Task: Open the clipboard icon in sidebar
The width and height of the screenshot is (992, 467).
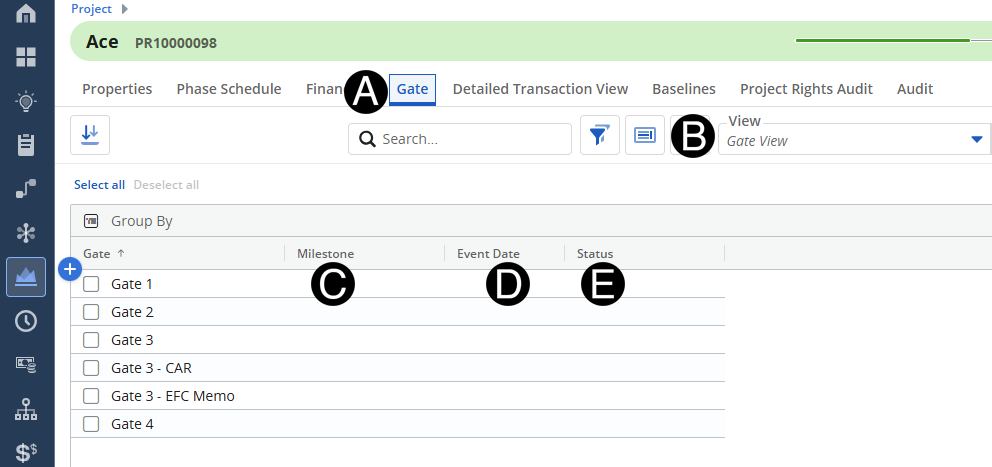Action: [x=26, y=145]
